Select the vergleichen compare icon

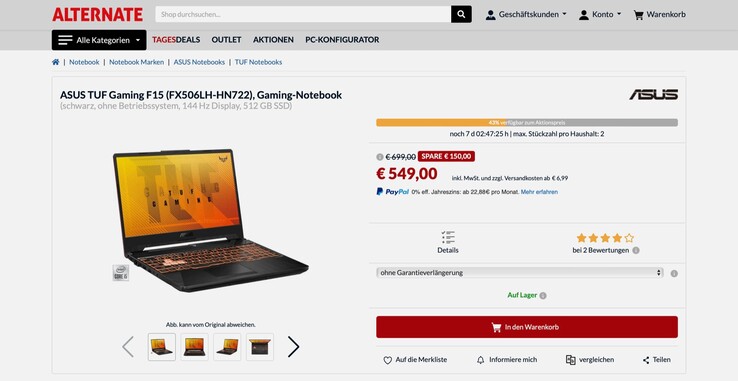pyautogui.click(x=570, y=360)
